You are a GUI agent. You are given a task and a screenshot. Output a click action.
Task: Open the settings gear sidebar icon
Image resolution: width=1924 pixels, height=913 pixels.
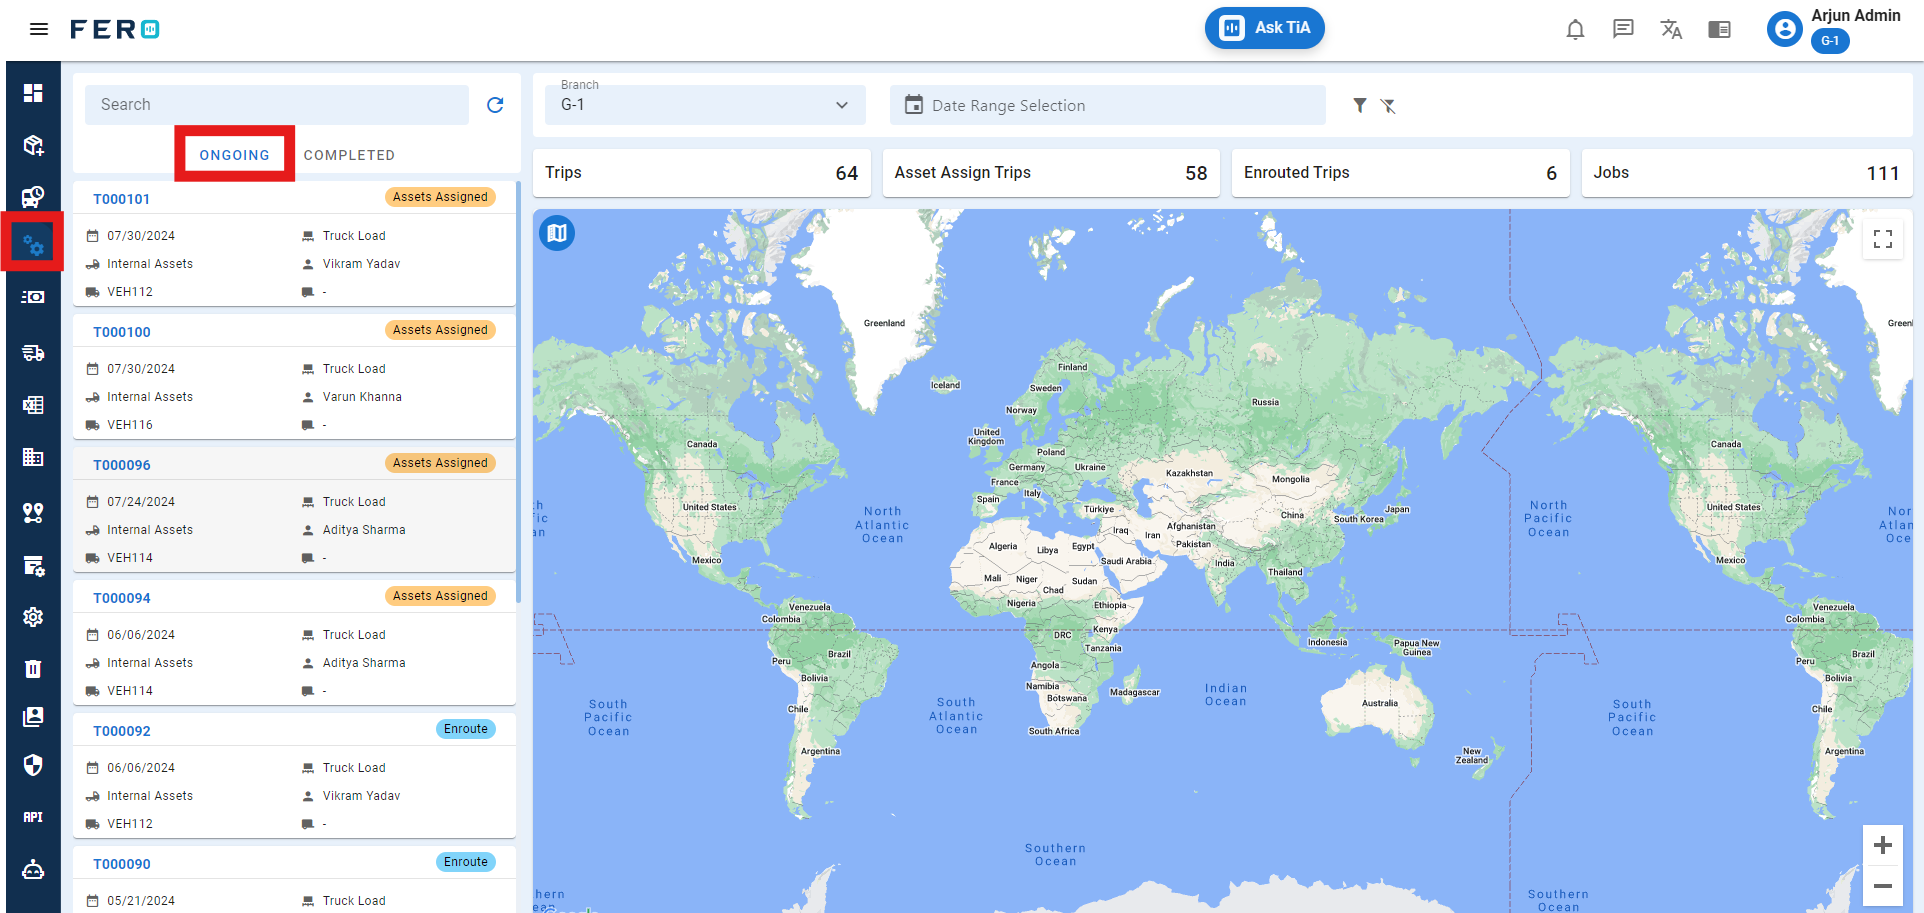(x=33, y=617)
